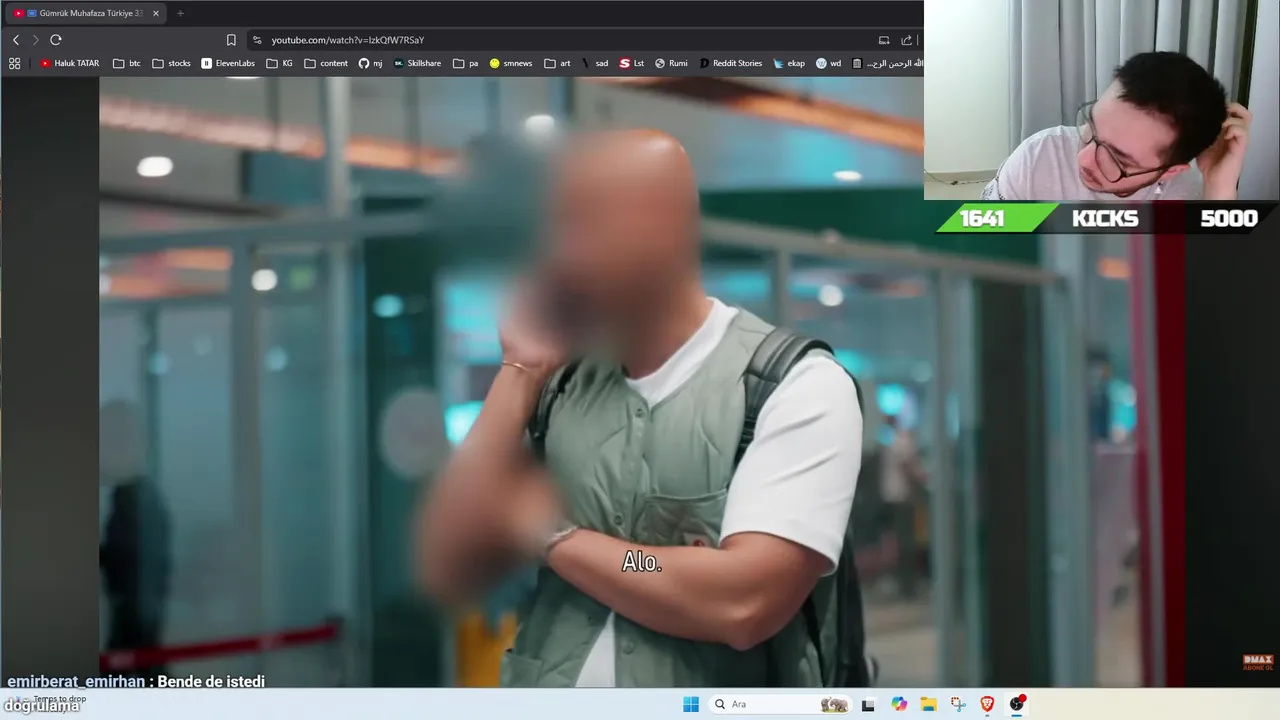
Task: Select the Gümrük Muhafaza Türkiye tab
Action: [85, 13]
